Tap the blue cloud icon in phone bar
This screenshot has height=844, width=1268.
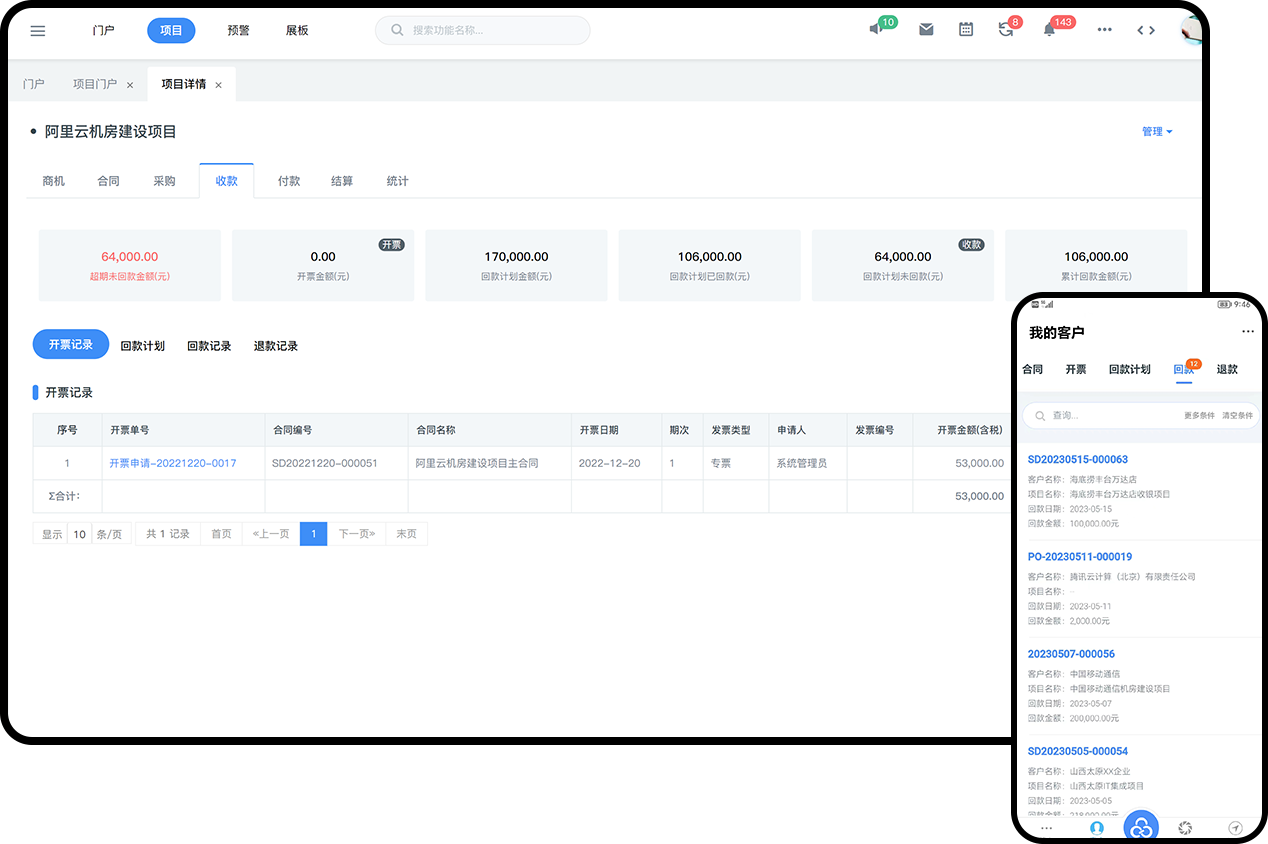coord(1141,828)
